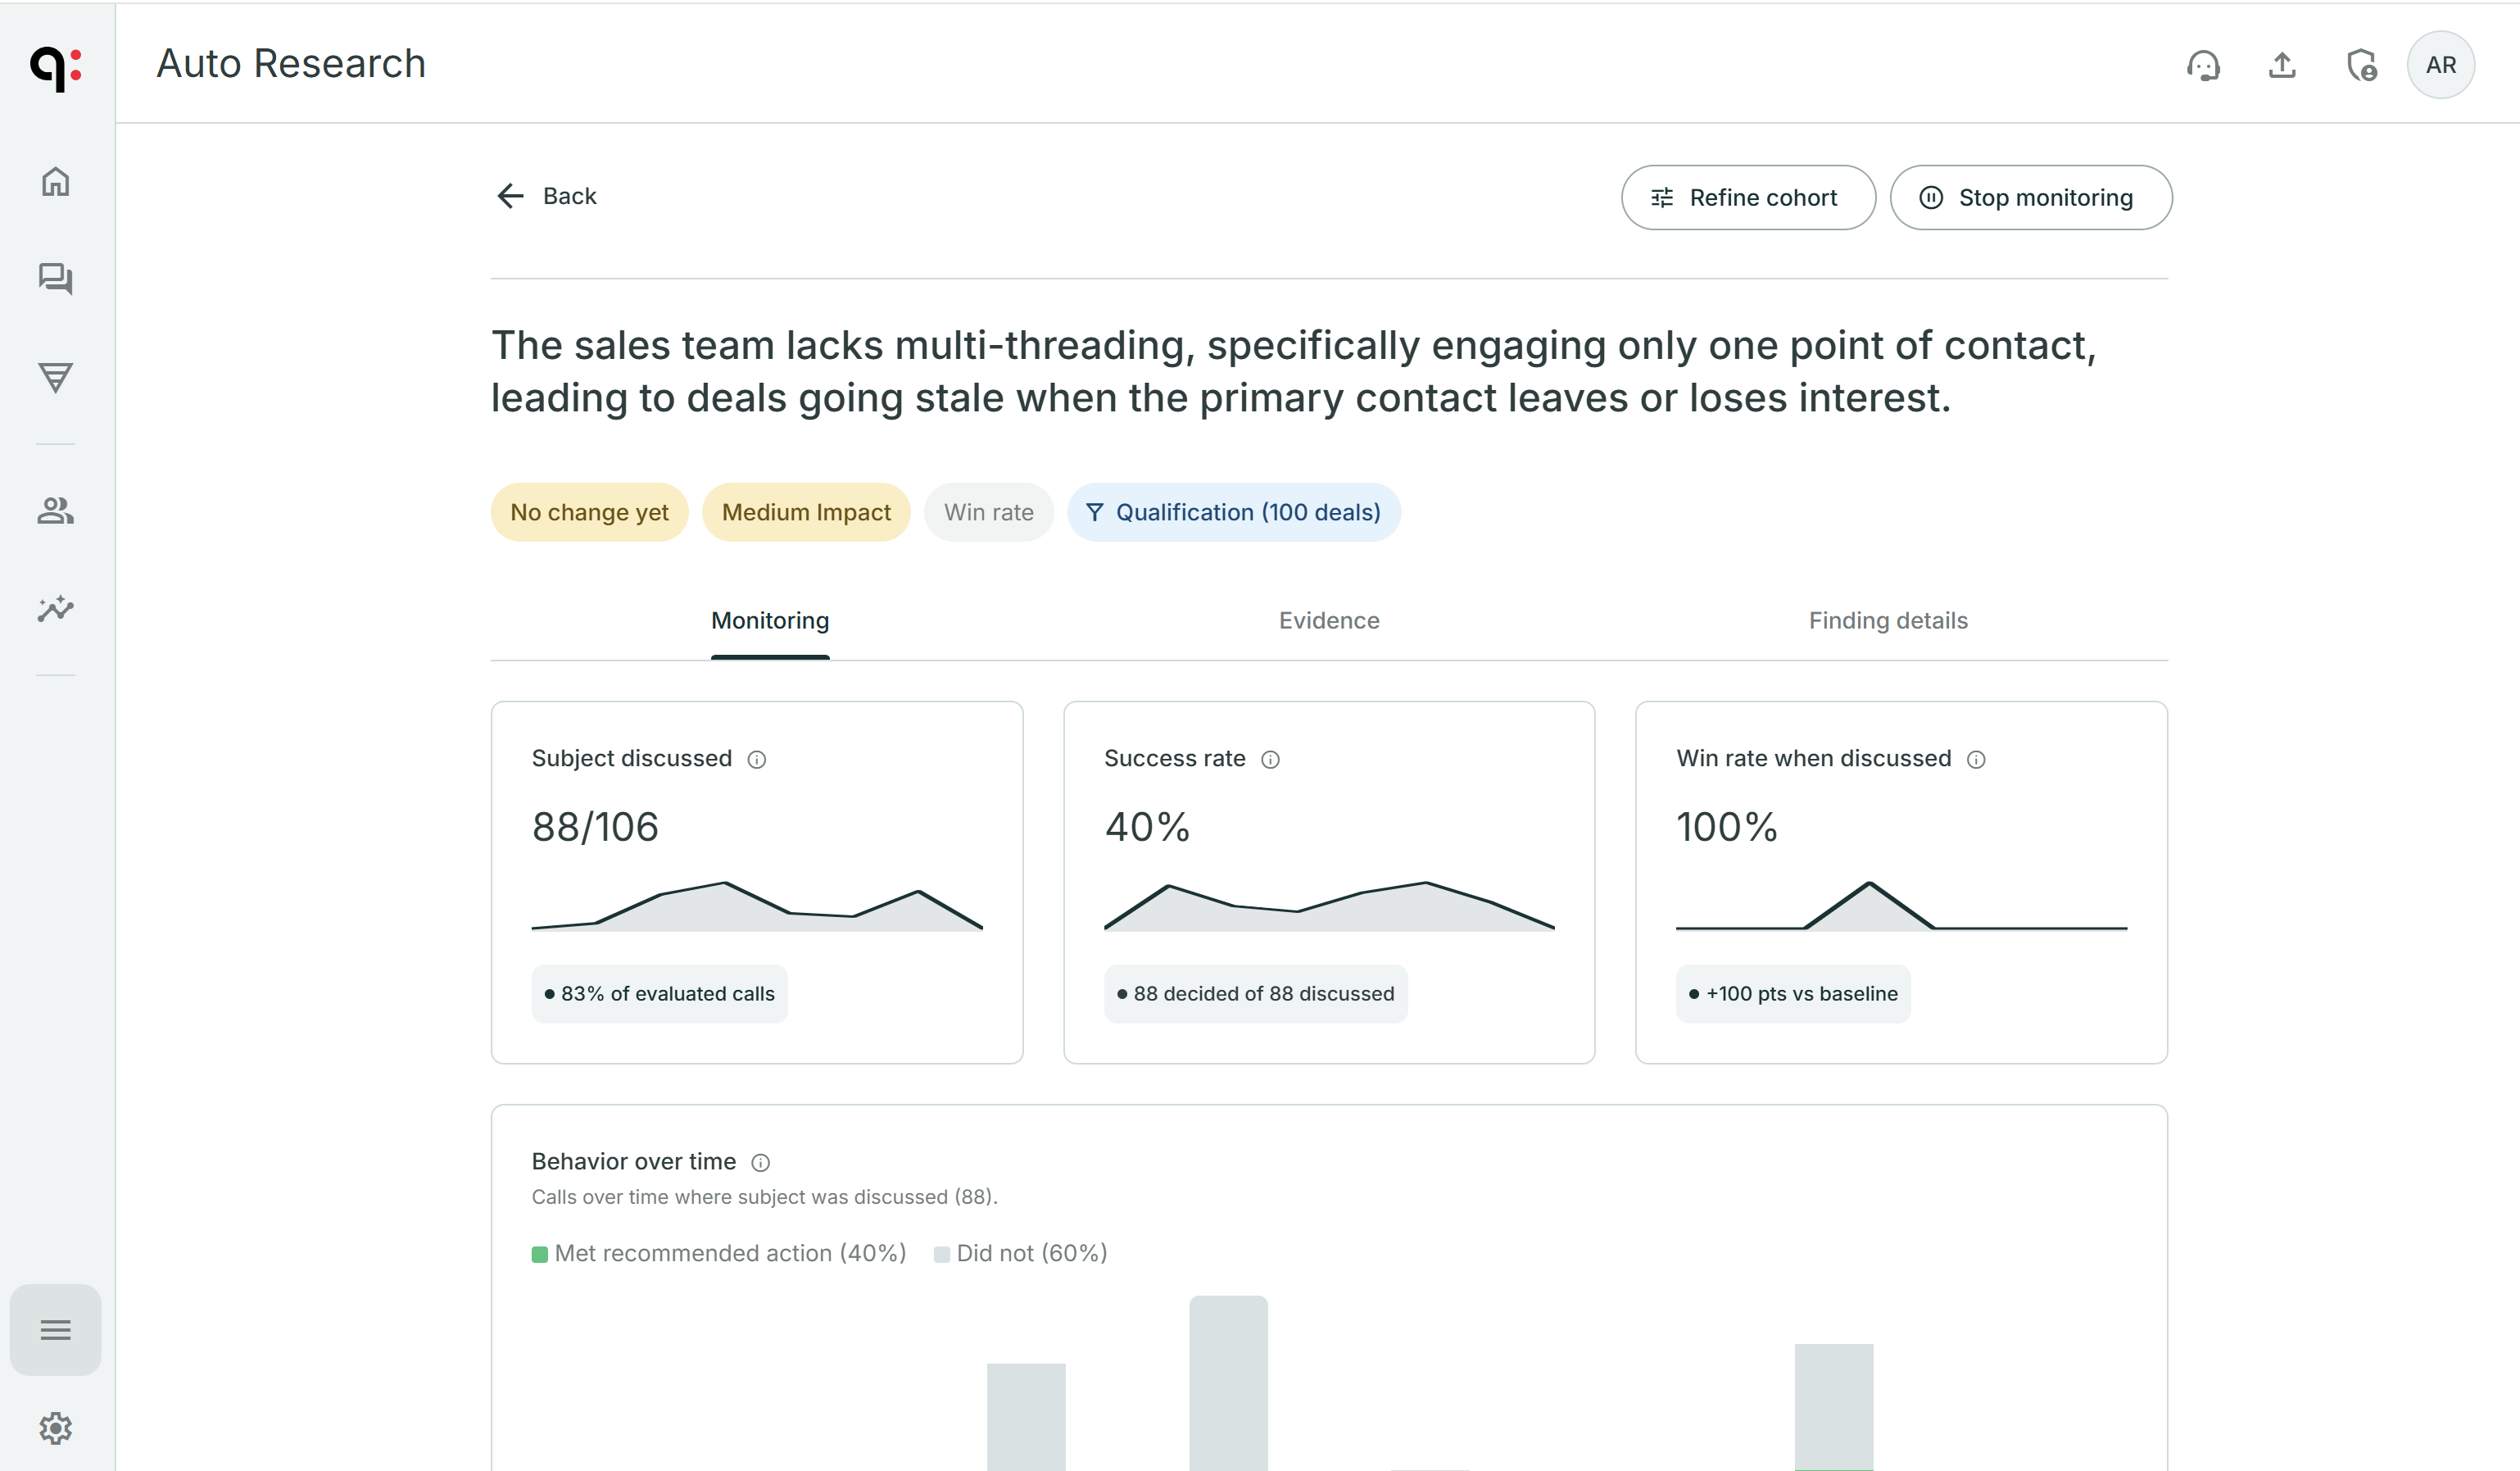Click the headset support icon
This screenshot has width=2520, height=1471.
point(2203,65)
